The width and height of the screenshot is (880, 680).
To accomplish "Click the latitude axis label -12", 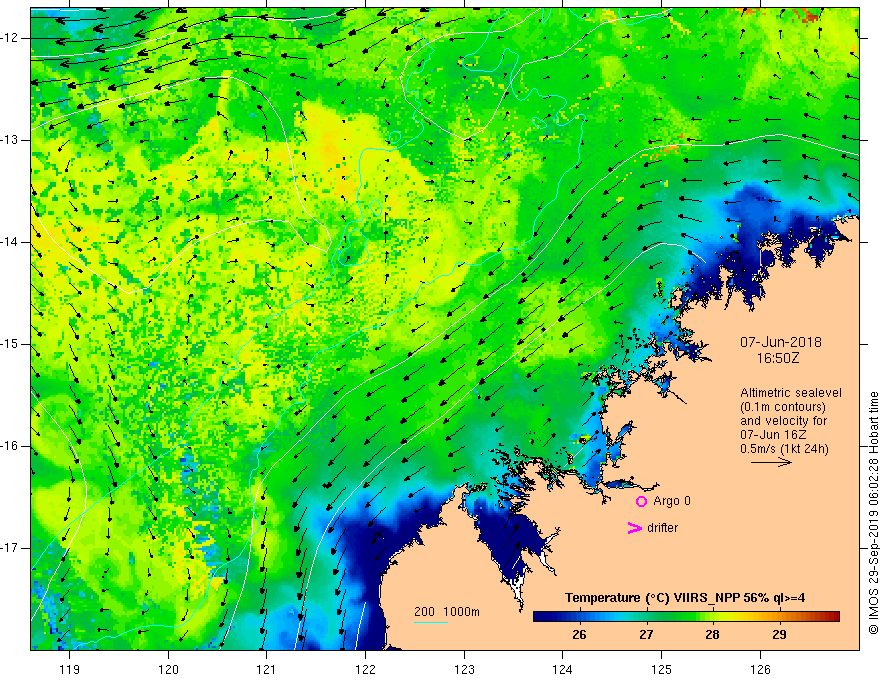I will click(10, 38).
